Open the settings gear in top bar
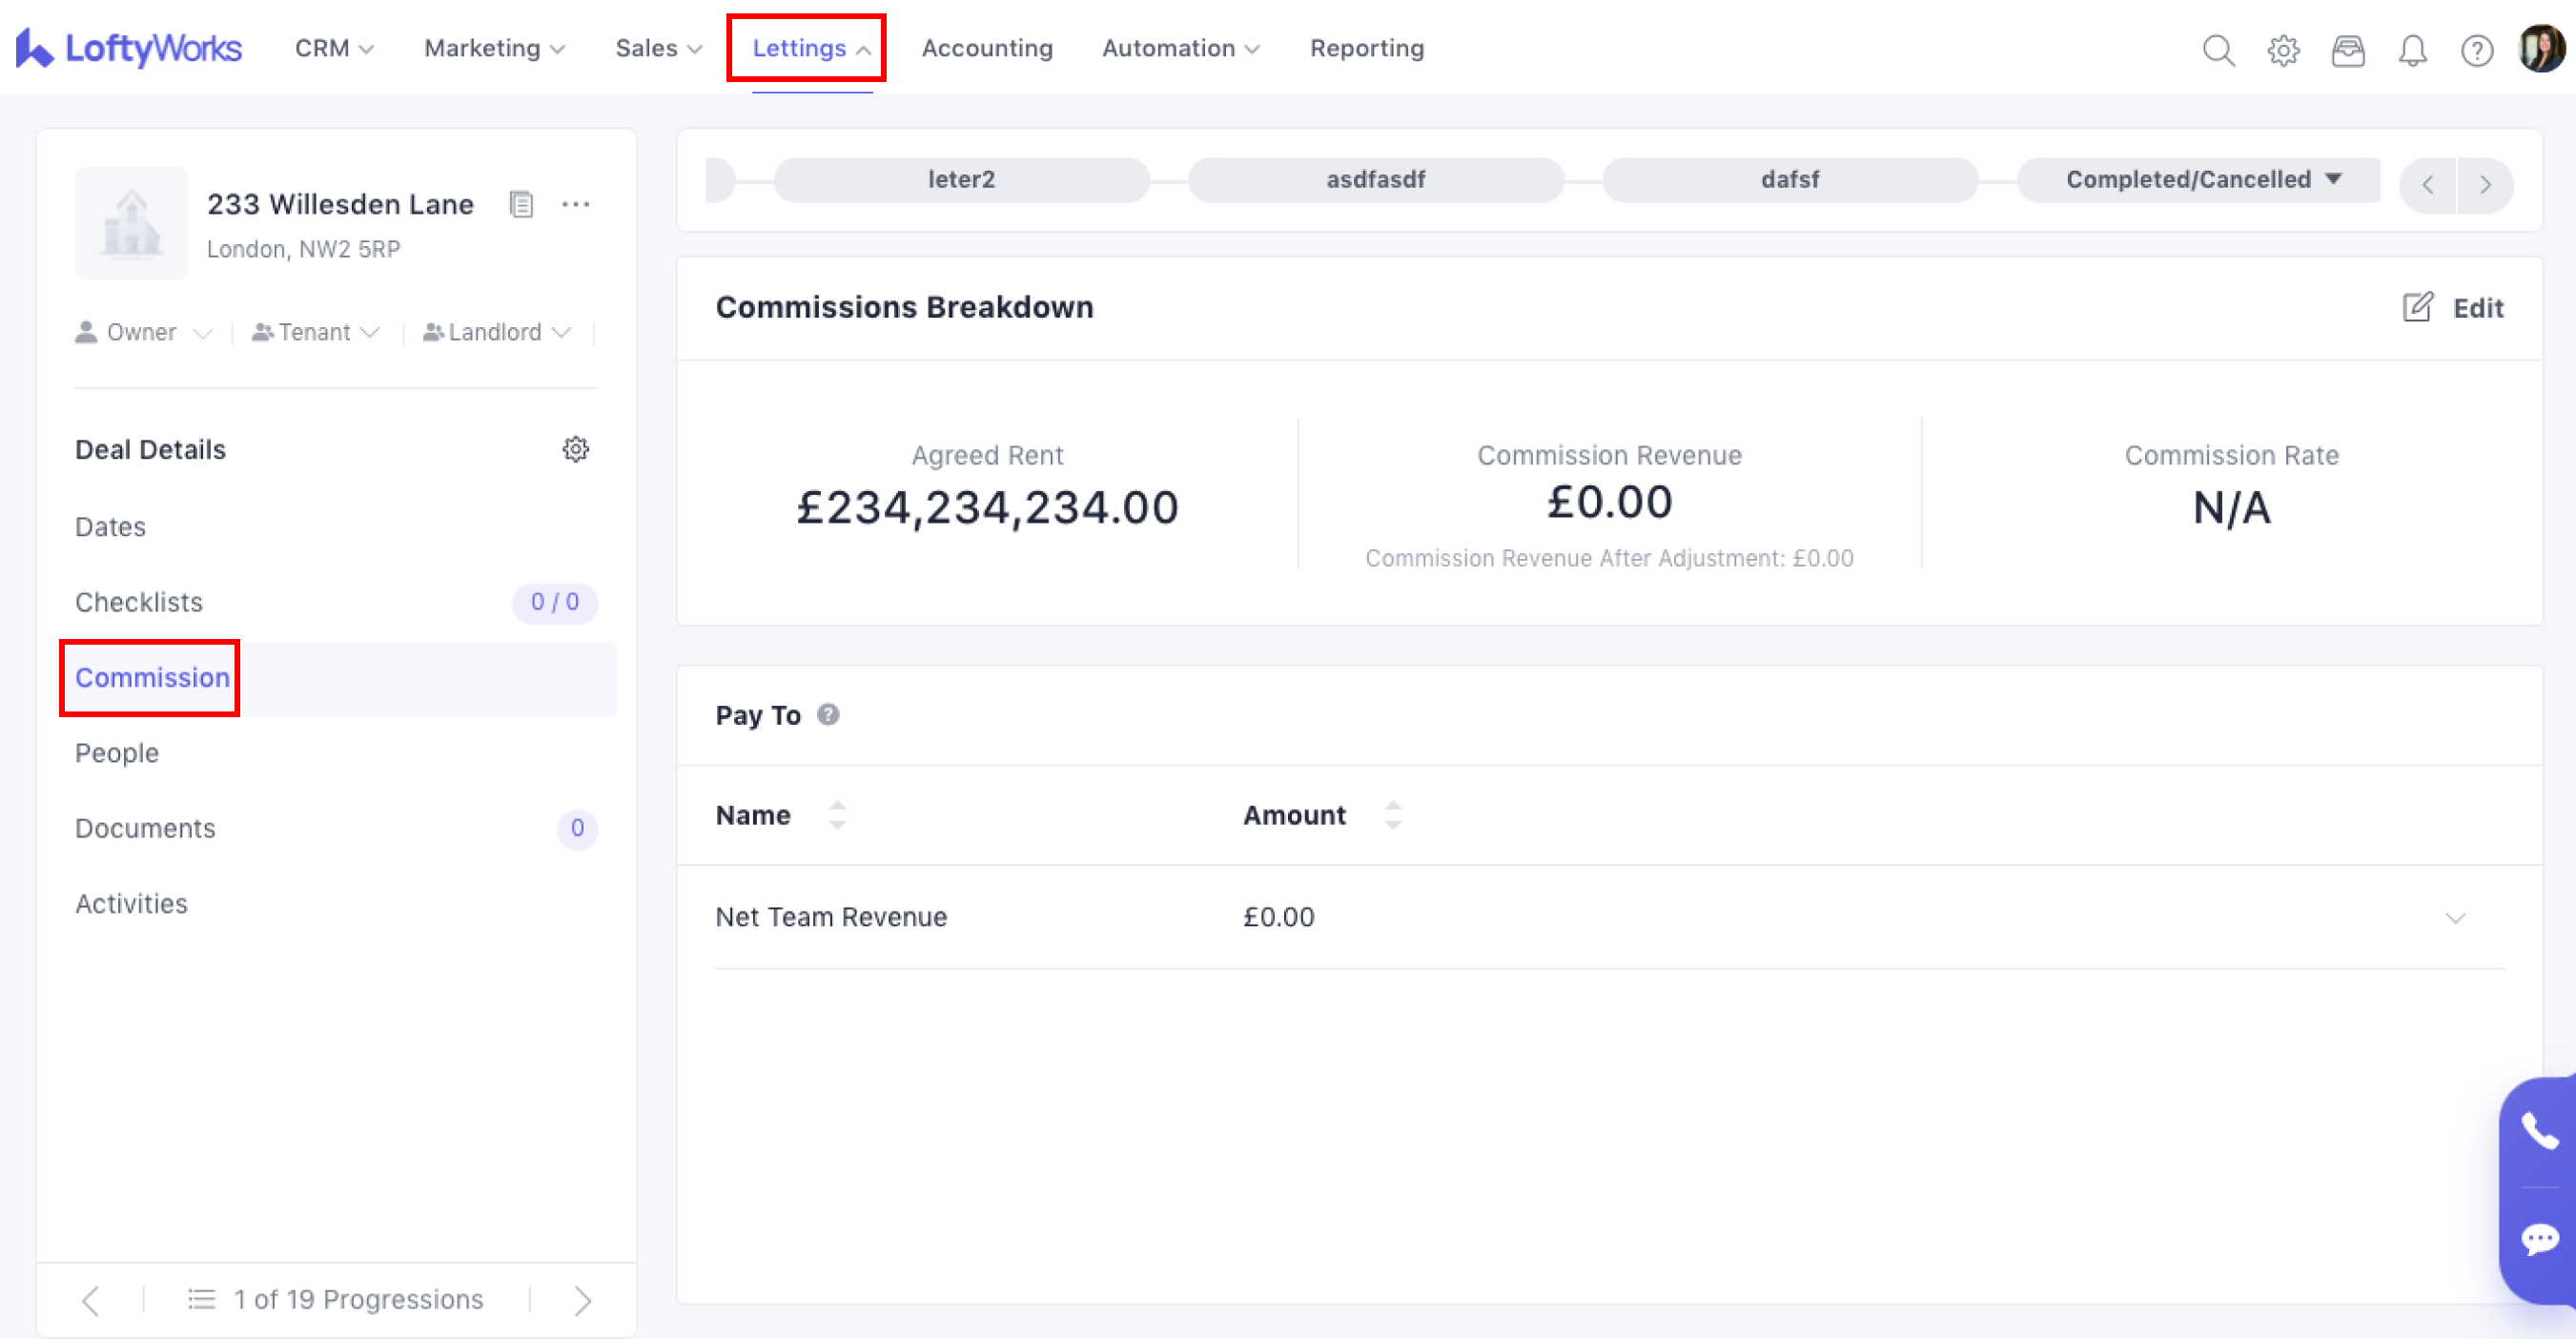Viewport: 2576px width, 1339px height. [2283, 49]
